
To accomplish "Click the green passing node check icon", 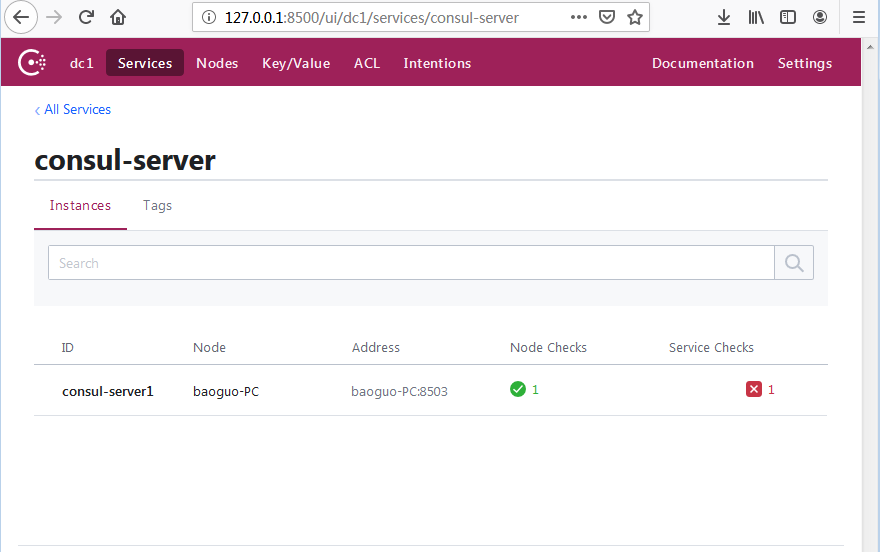I will tap(517, 389).
